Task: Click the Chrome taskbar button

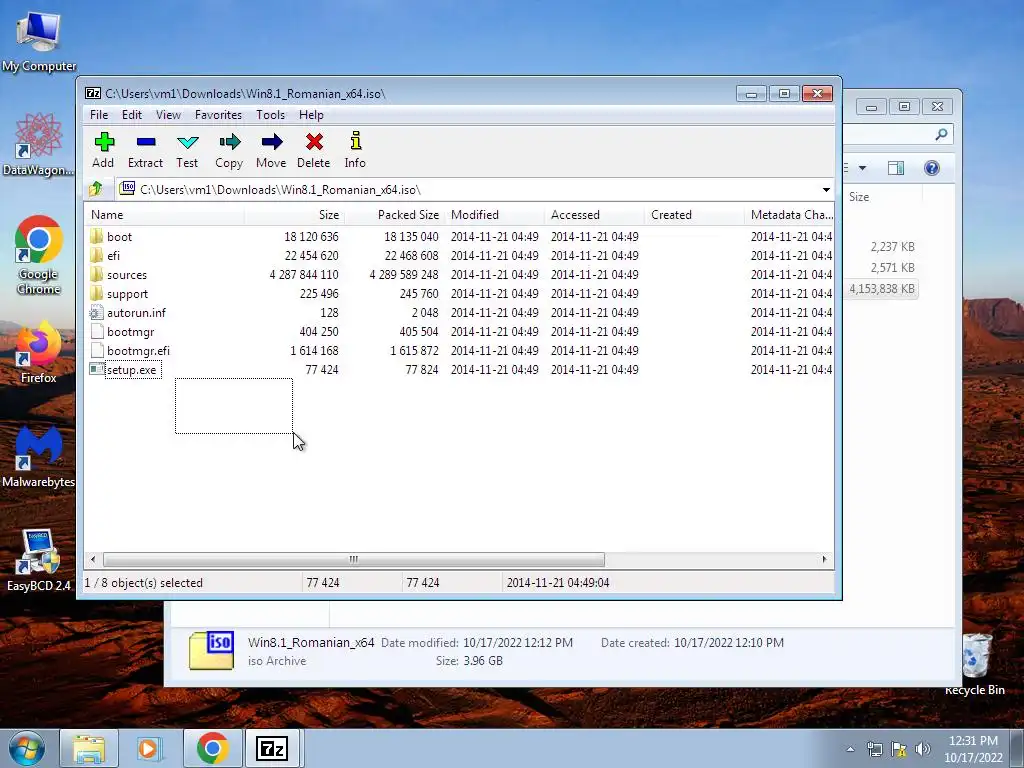Action: coord(212,748)
